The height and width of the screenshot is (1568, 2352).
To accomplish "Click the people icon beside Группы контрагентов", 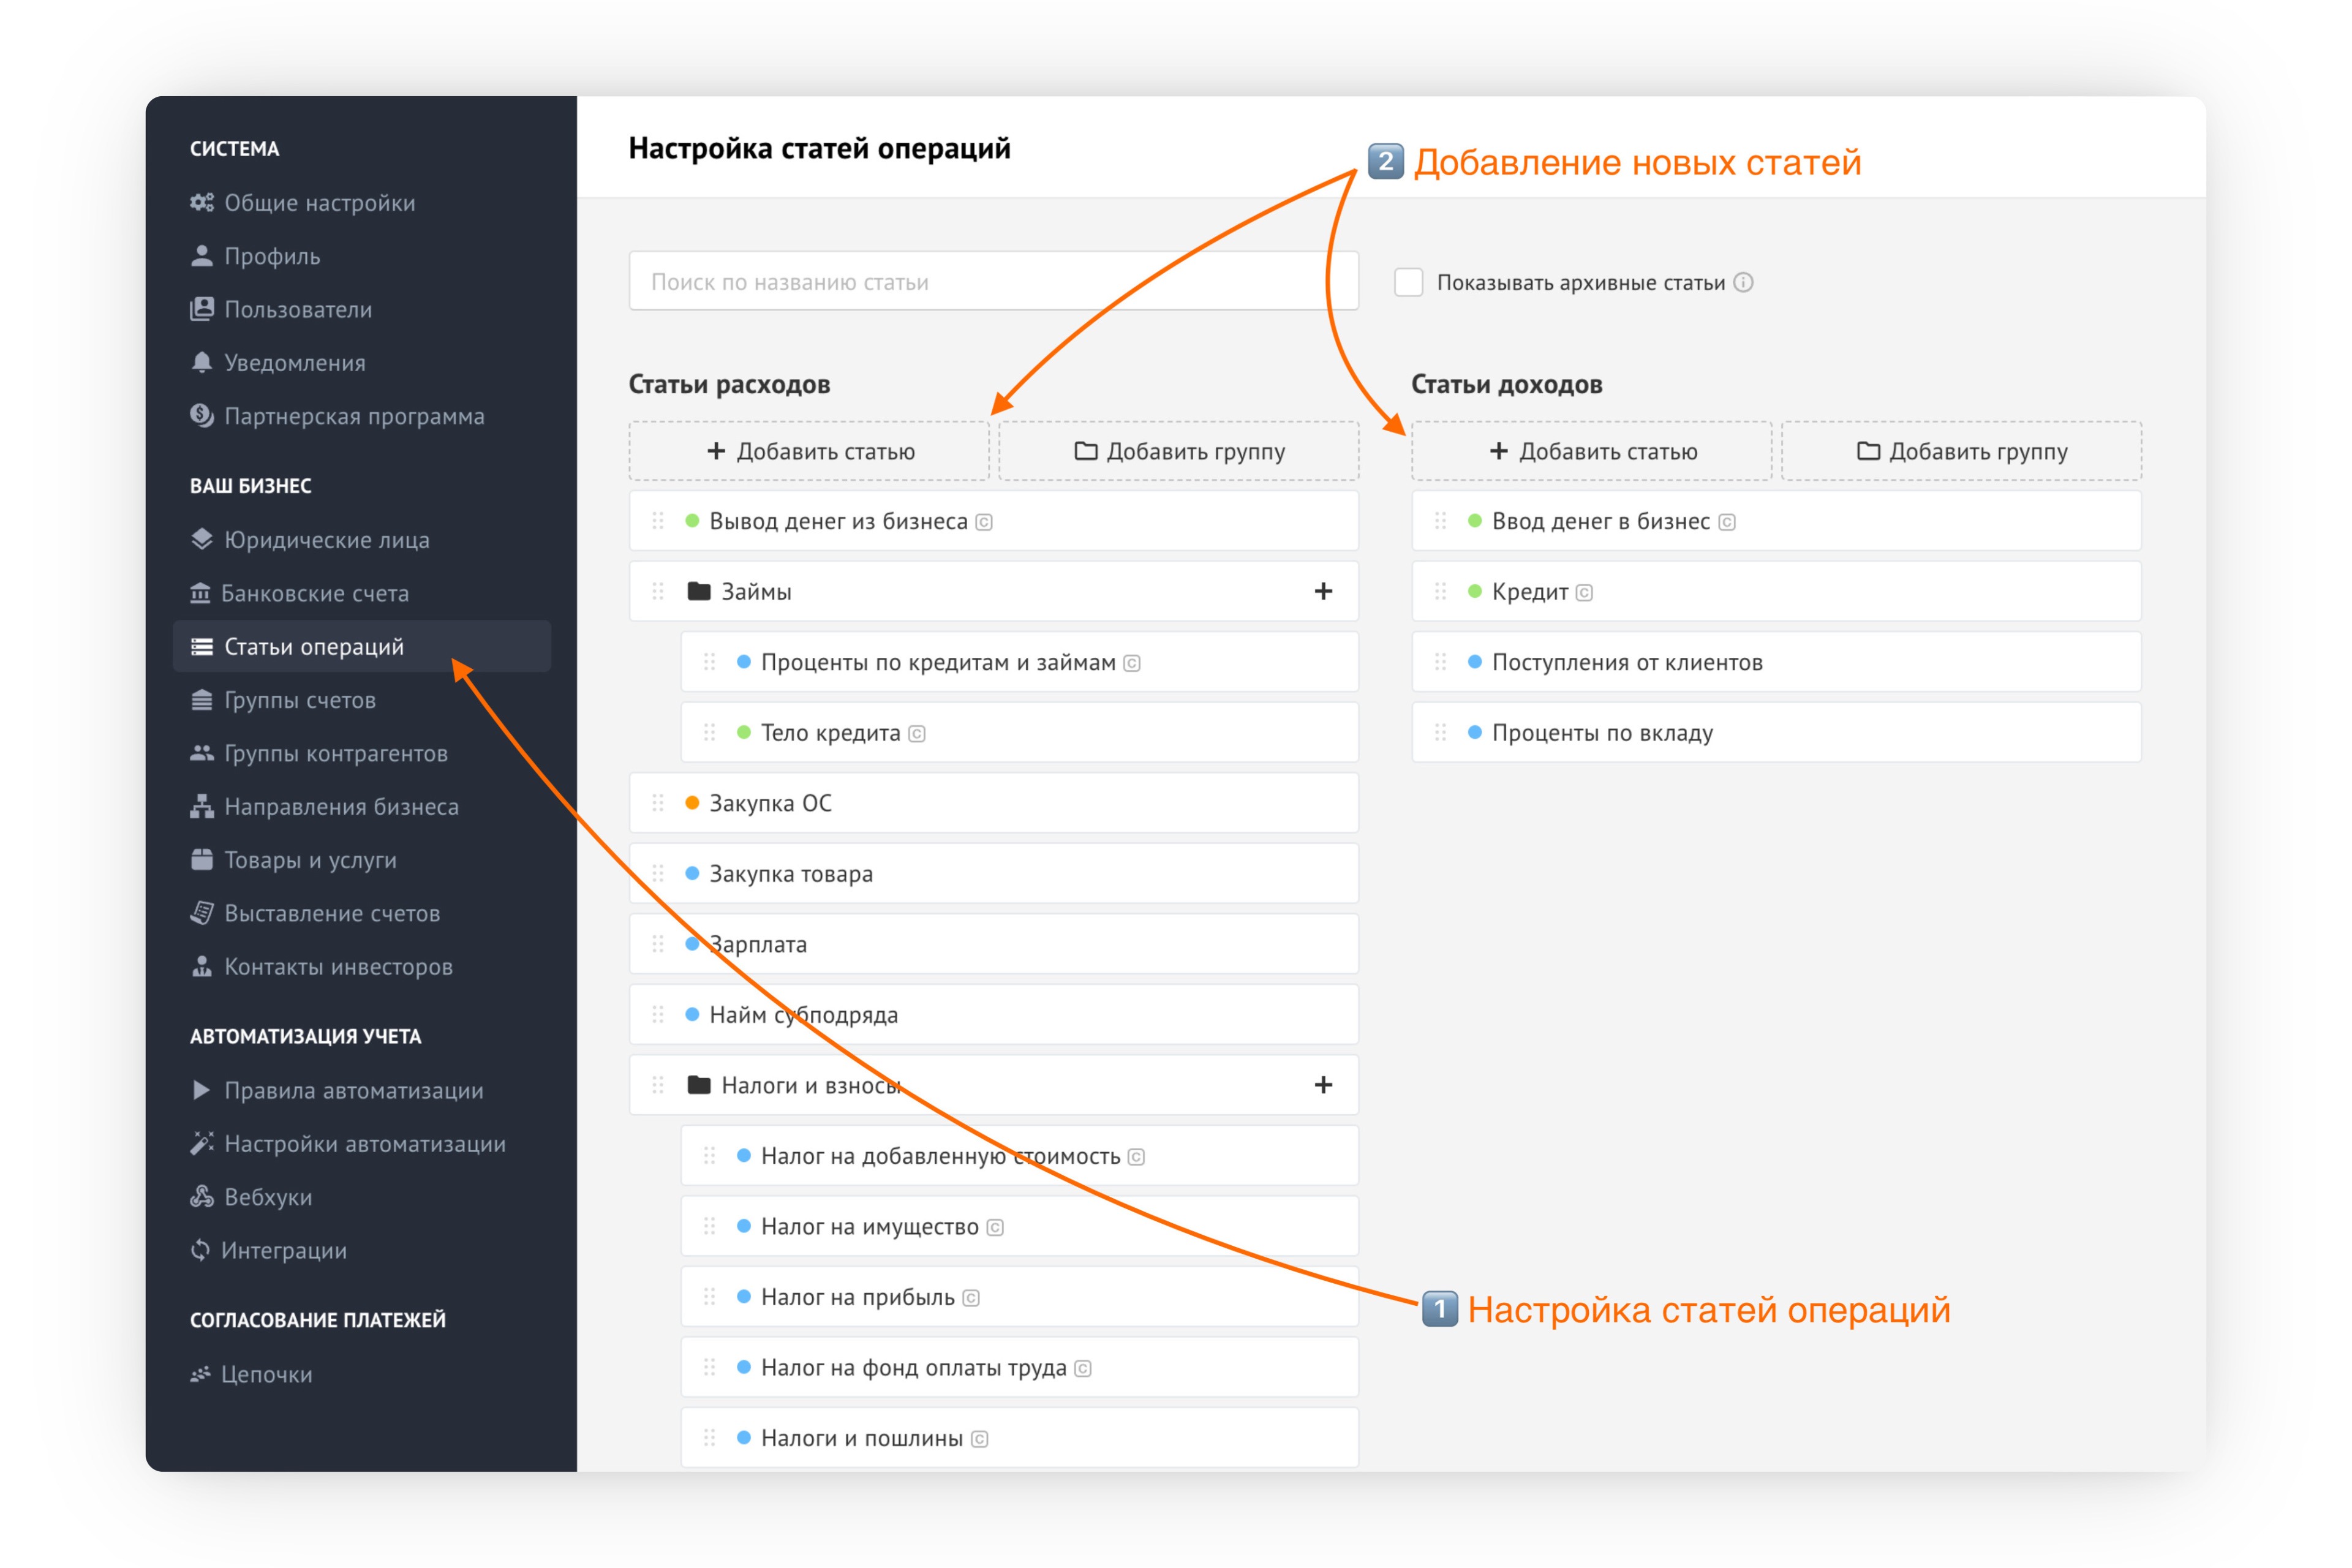I will 202,753.
